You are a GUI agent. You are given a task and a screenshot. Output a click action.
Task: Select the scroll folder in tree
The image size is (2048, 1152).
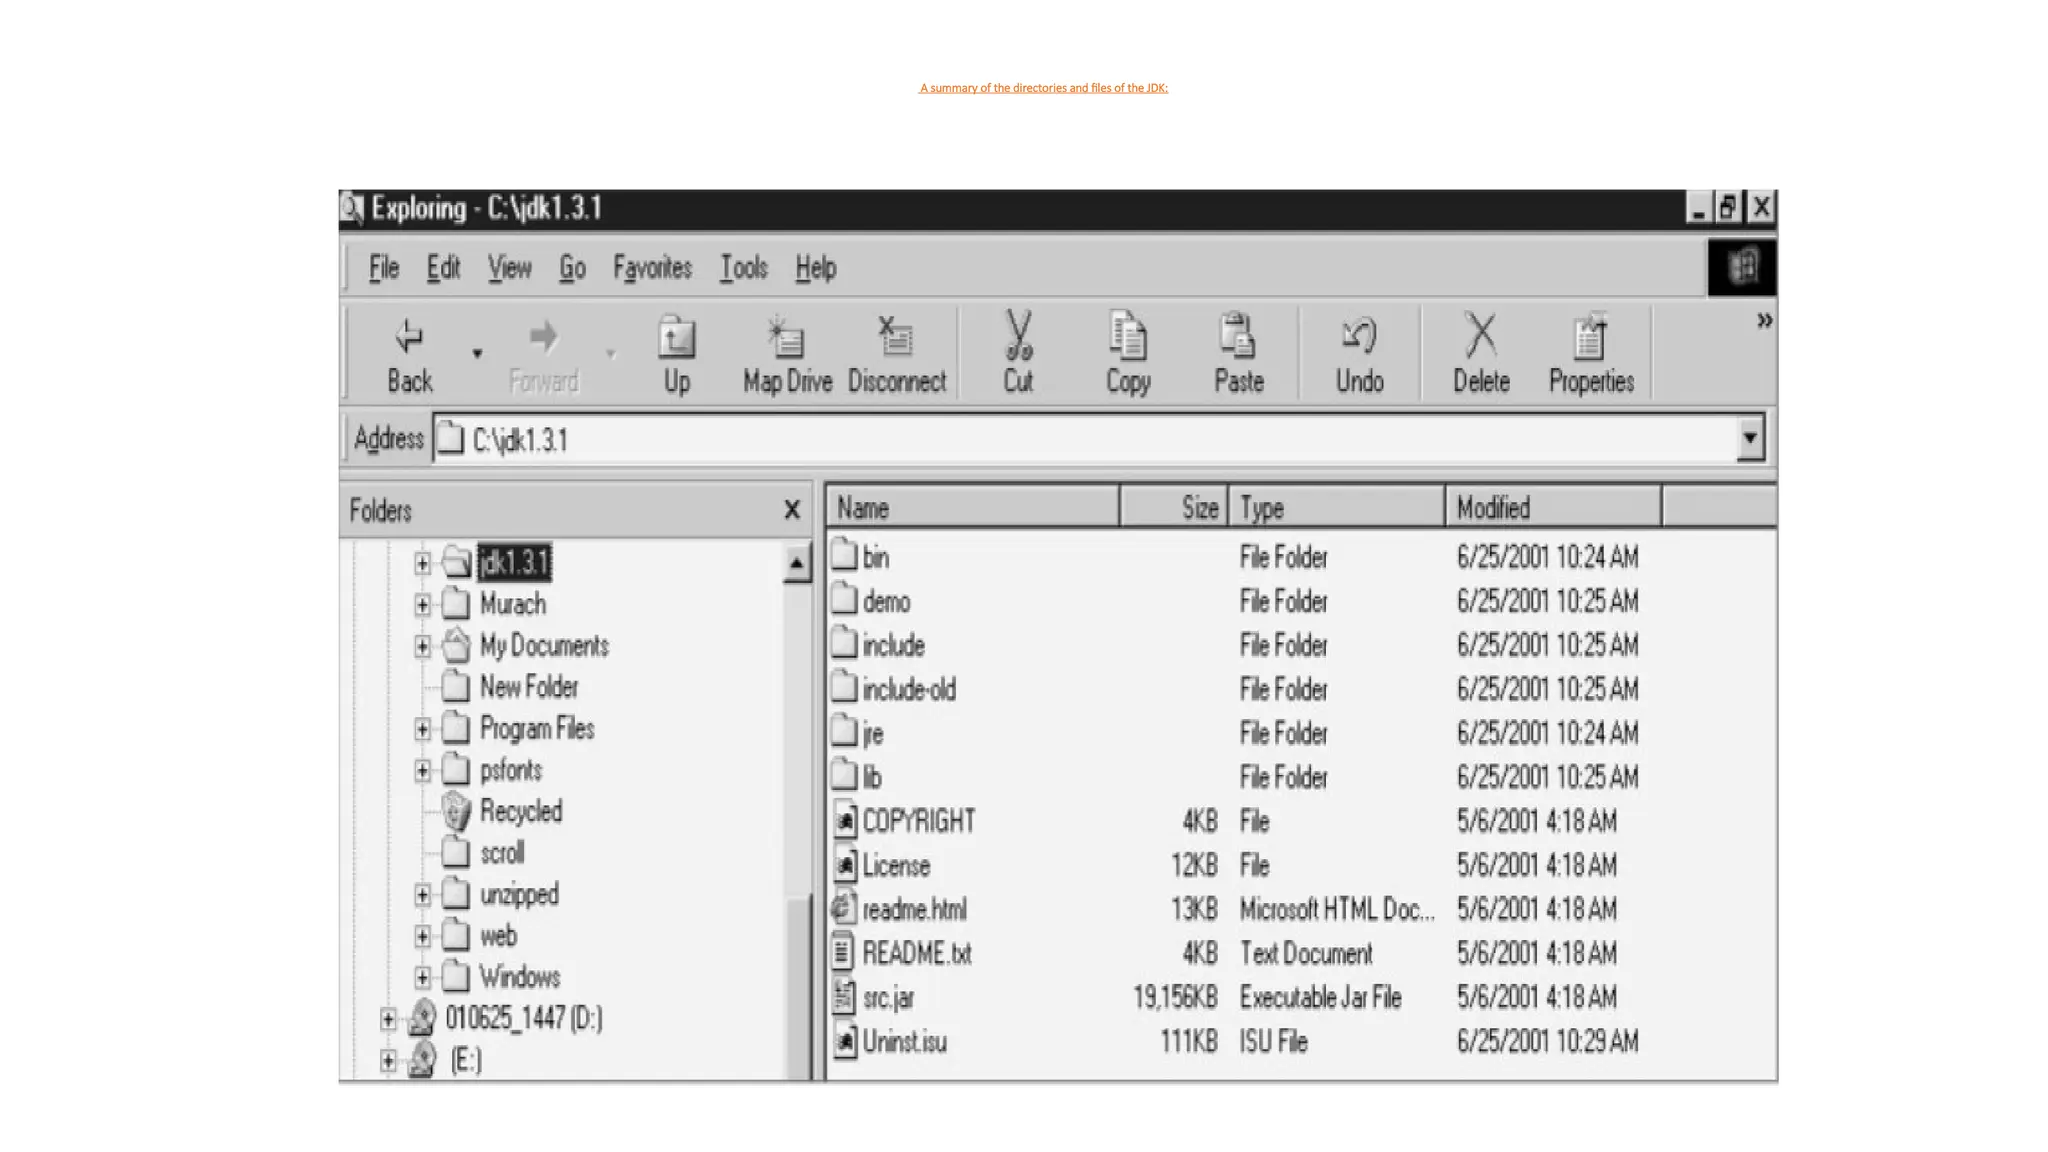(x=502, y=853)
